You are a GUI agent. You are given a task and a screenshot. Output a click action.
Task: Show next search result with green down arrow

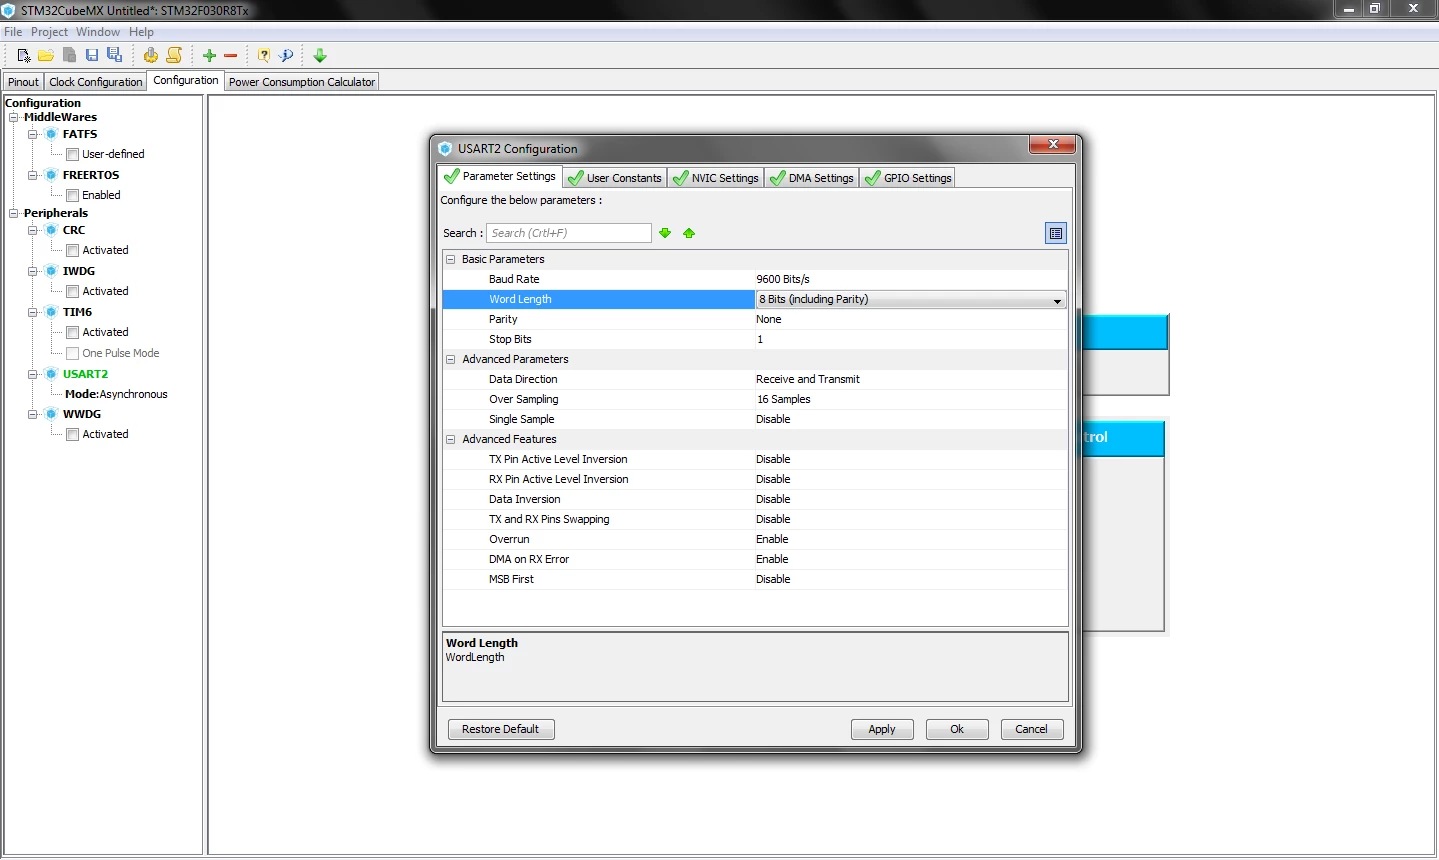click(665, 233)
